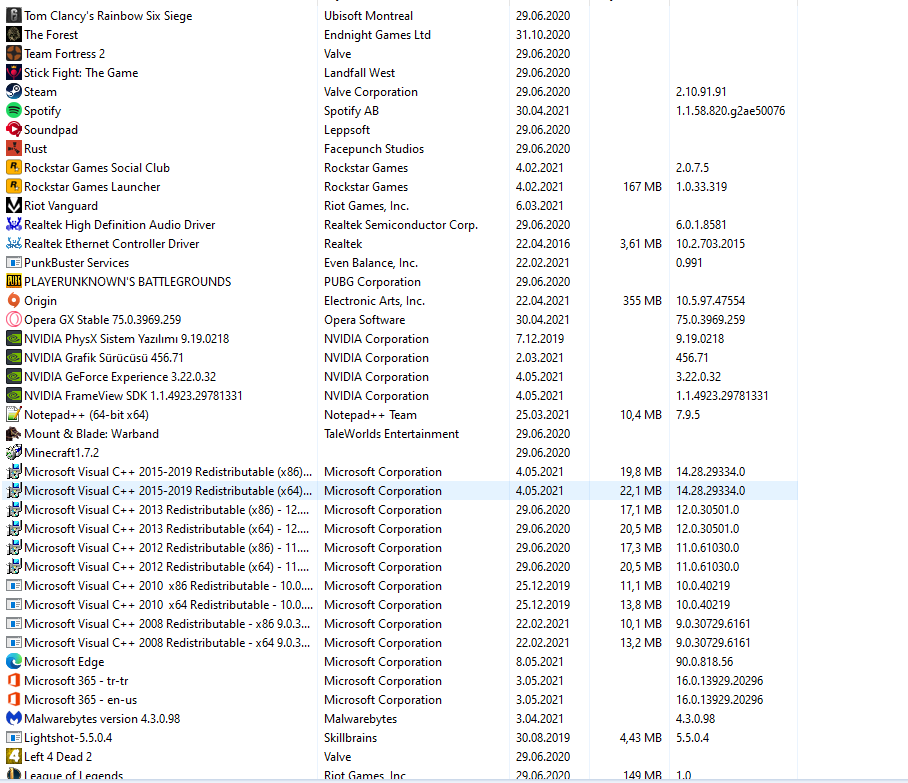Select Microsoft Visual C++ 2012 Redistributable (x64) row
Screen dimensions: 908x783
coord(401,566)
